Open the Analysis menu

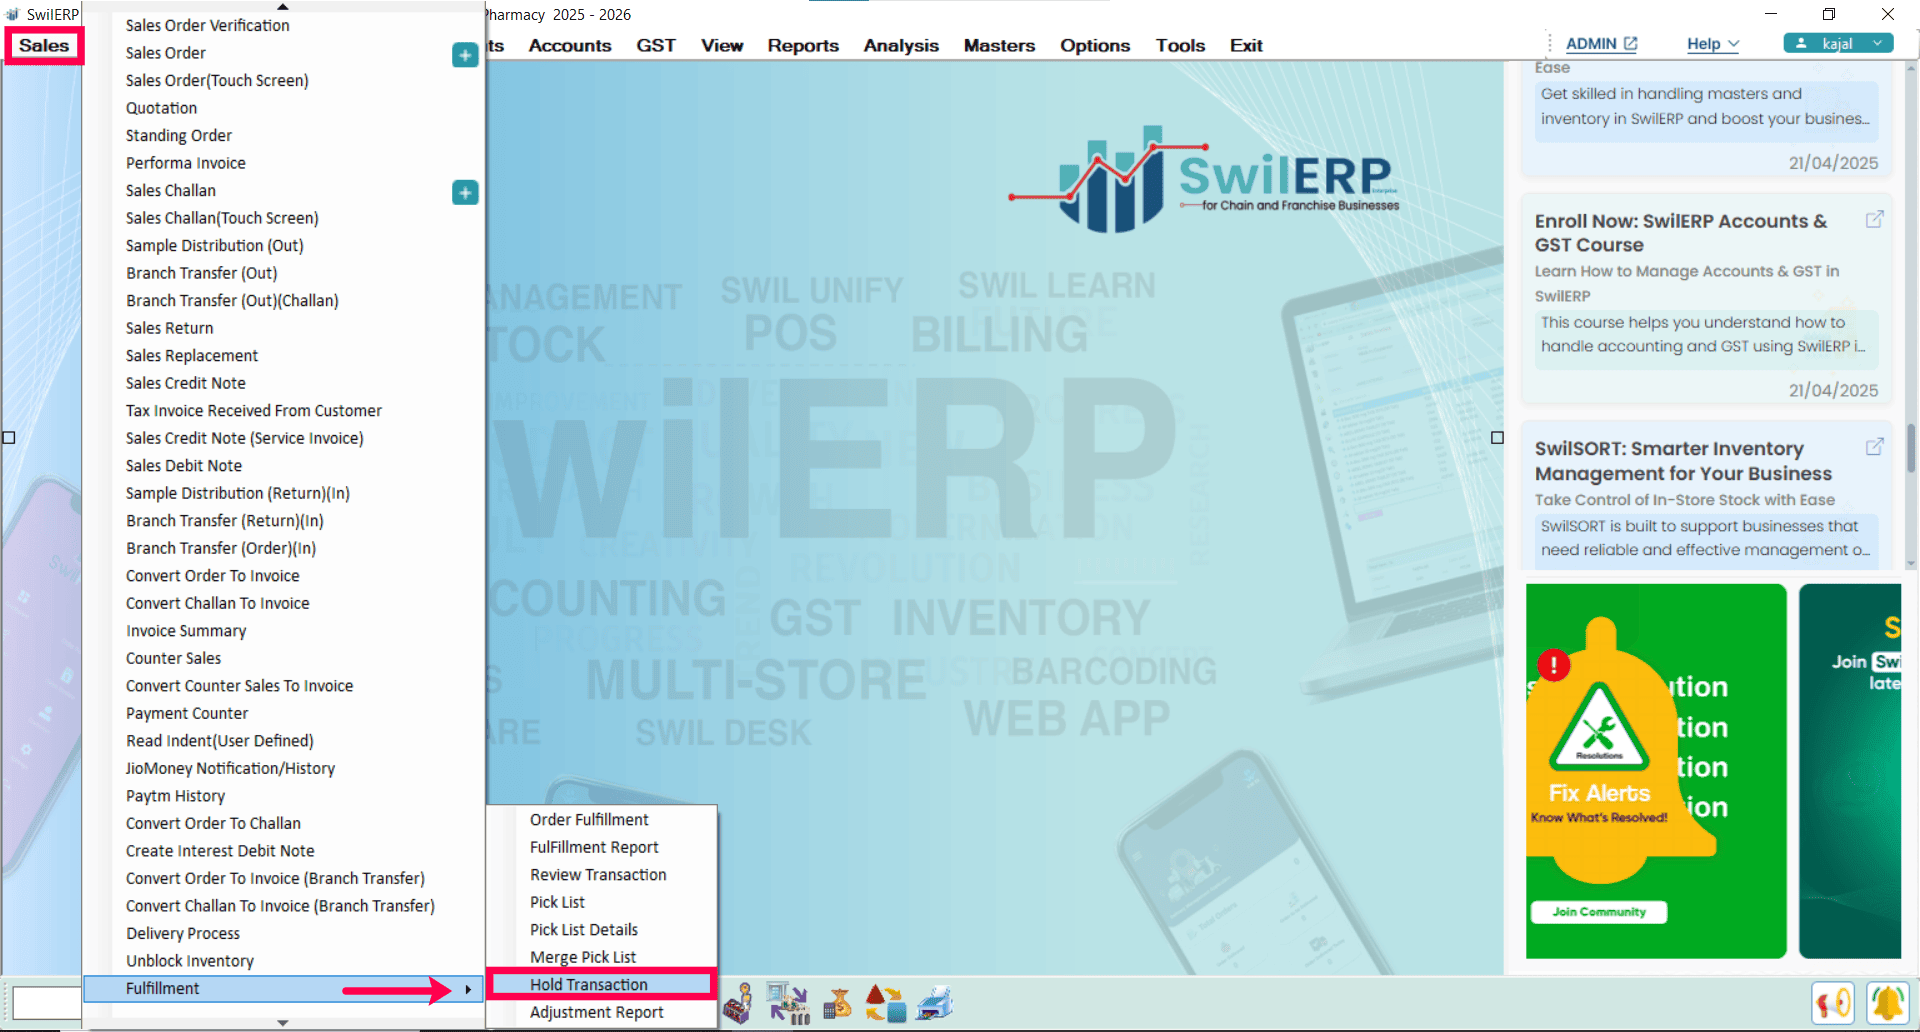point(901,46)
